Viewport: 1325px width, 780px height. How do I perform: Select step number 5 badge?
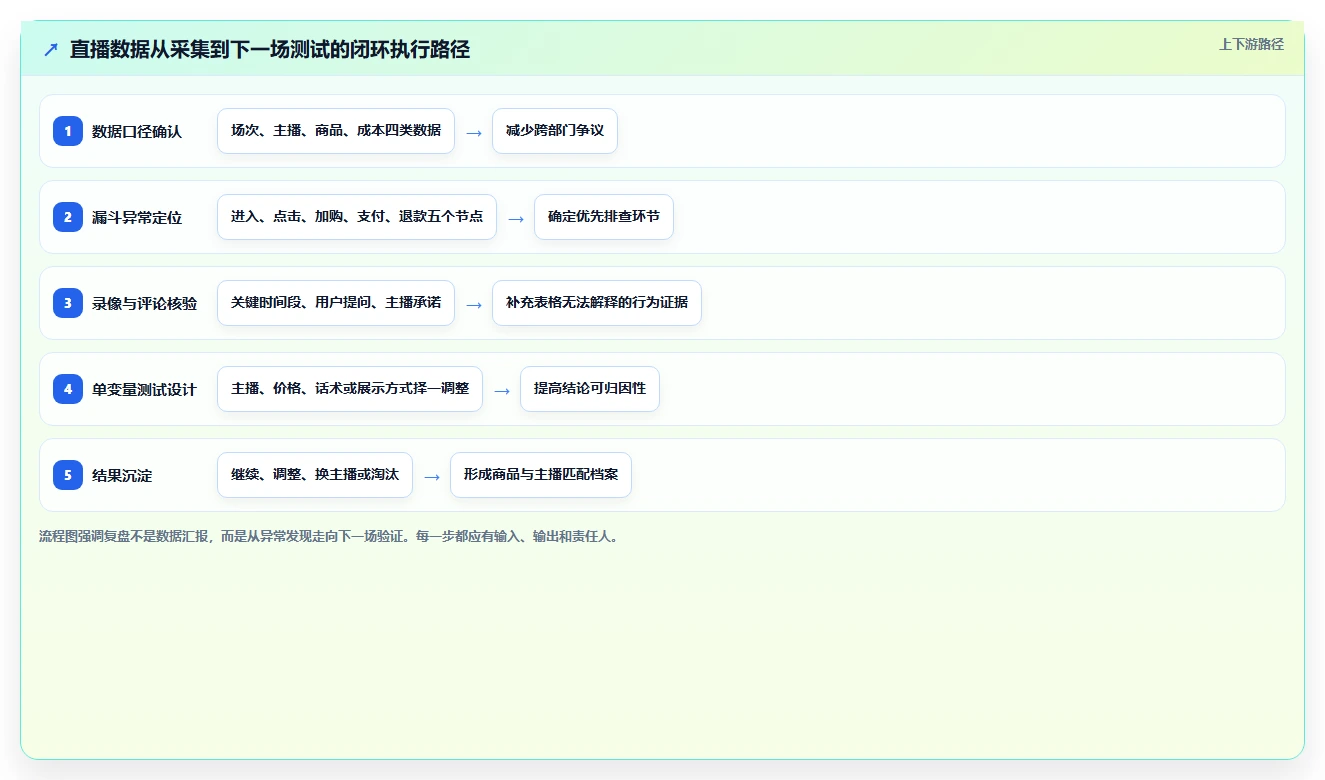click(x=68, y=474)
